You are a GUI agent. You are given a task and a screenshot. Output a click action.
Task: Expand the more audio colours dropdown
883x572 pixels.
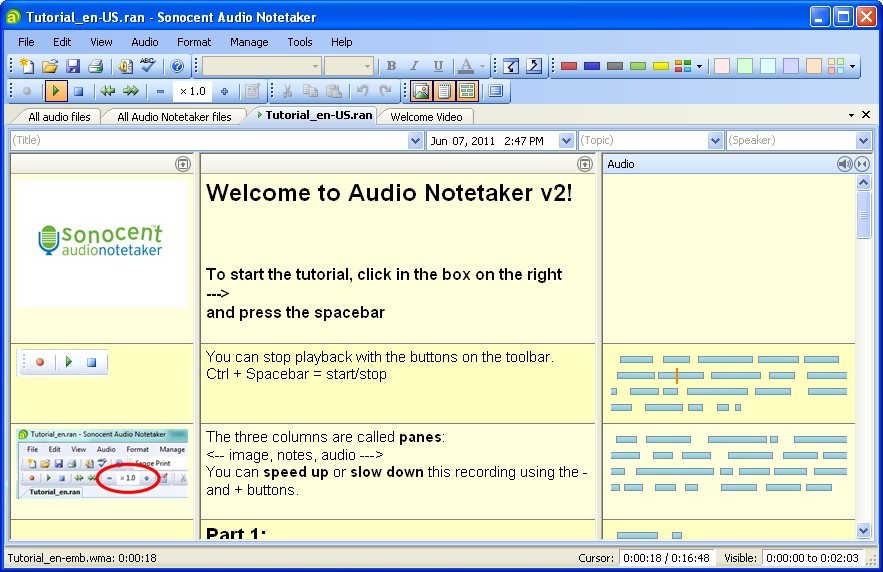tap(699, 67)
